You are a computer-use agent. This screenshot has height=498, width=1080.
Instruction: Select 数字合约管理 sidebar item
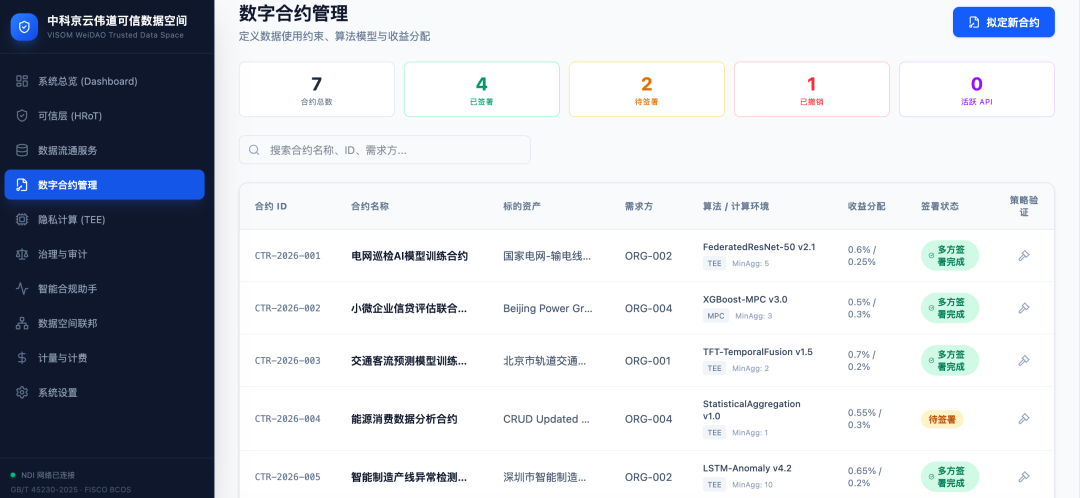(104, 185)
